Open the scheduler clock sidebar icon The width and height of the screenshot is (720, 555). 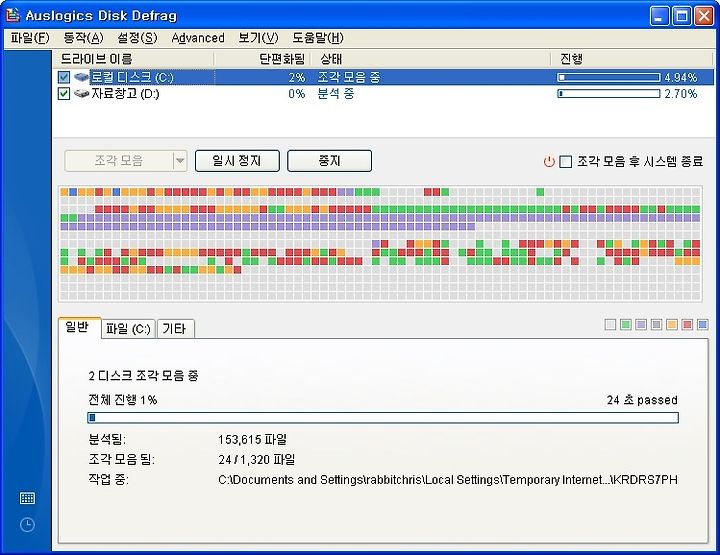click(28, 525)
